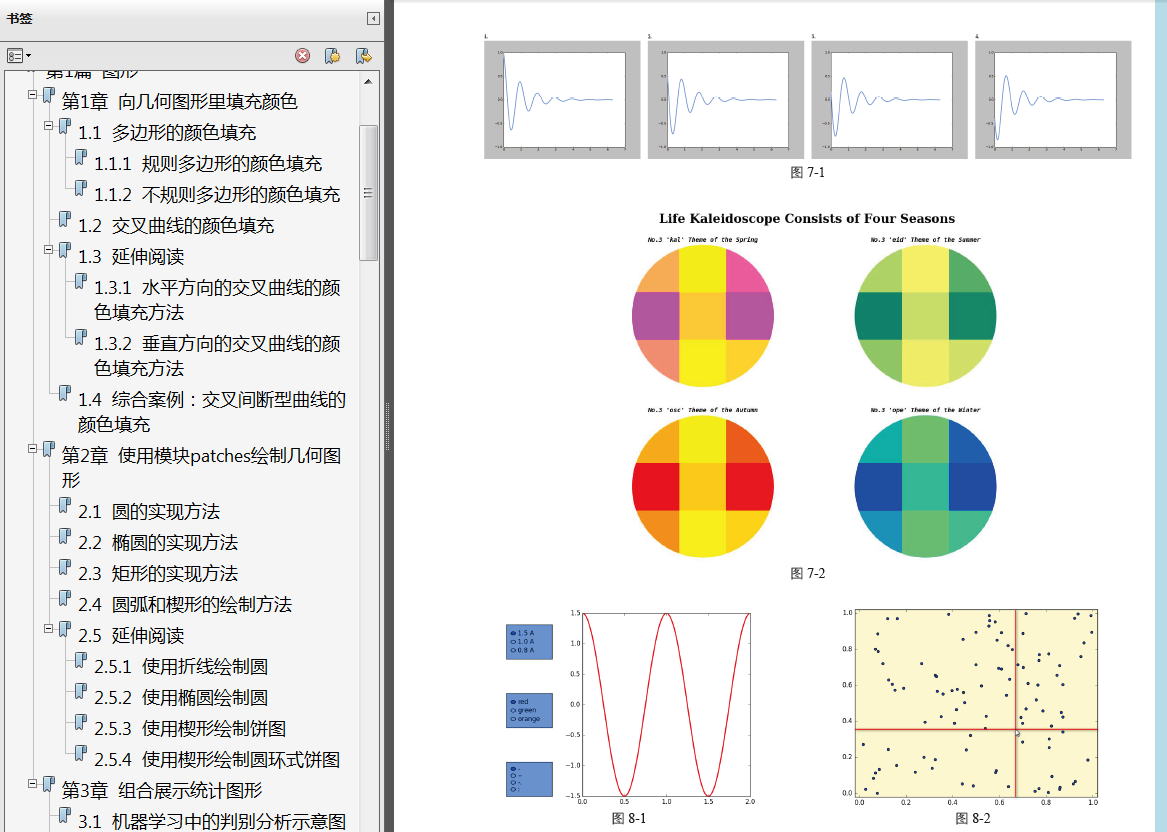
Task: Click bookmark icon beside 1.1.1 规则多边形
Action: point(81,157)
